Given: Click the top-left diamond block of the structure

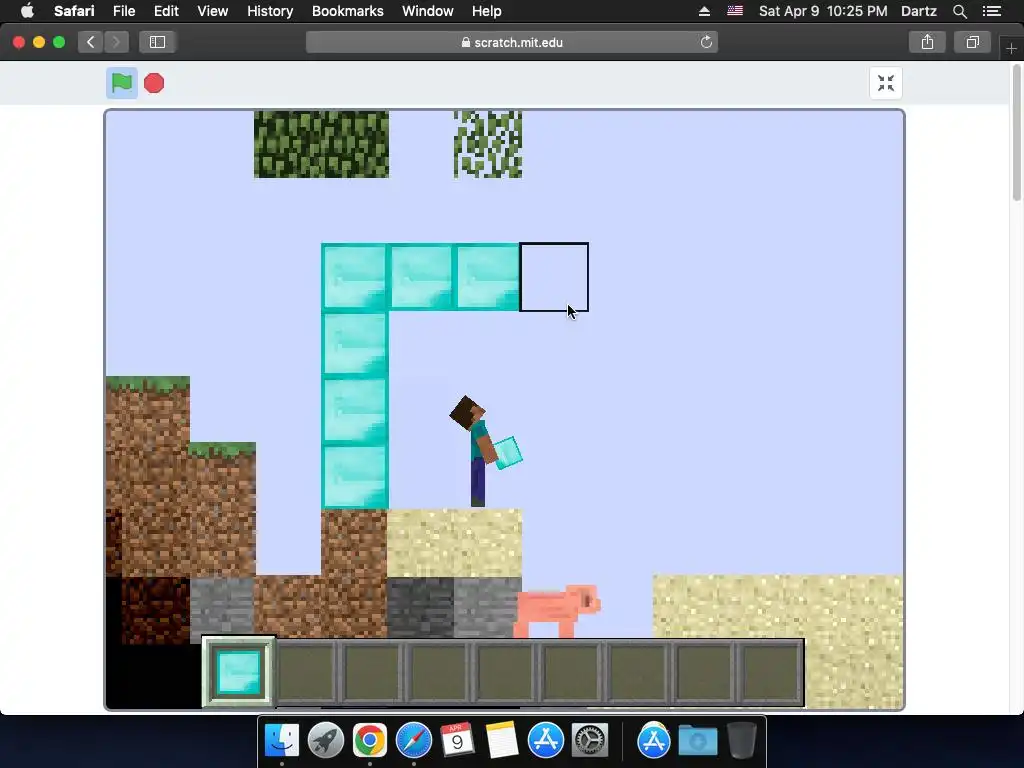Looking at the screenshot, I should 355,277.
